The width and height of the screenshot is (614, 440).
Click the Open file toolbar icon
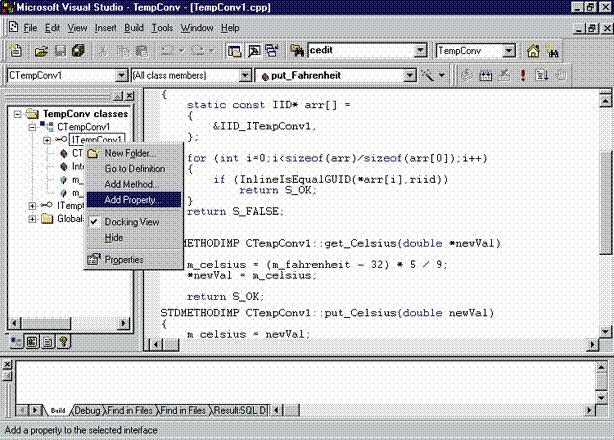pyautogui.click(x=41, y=51)
